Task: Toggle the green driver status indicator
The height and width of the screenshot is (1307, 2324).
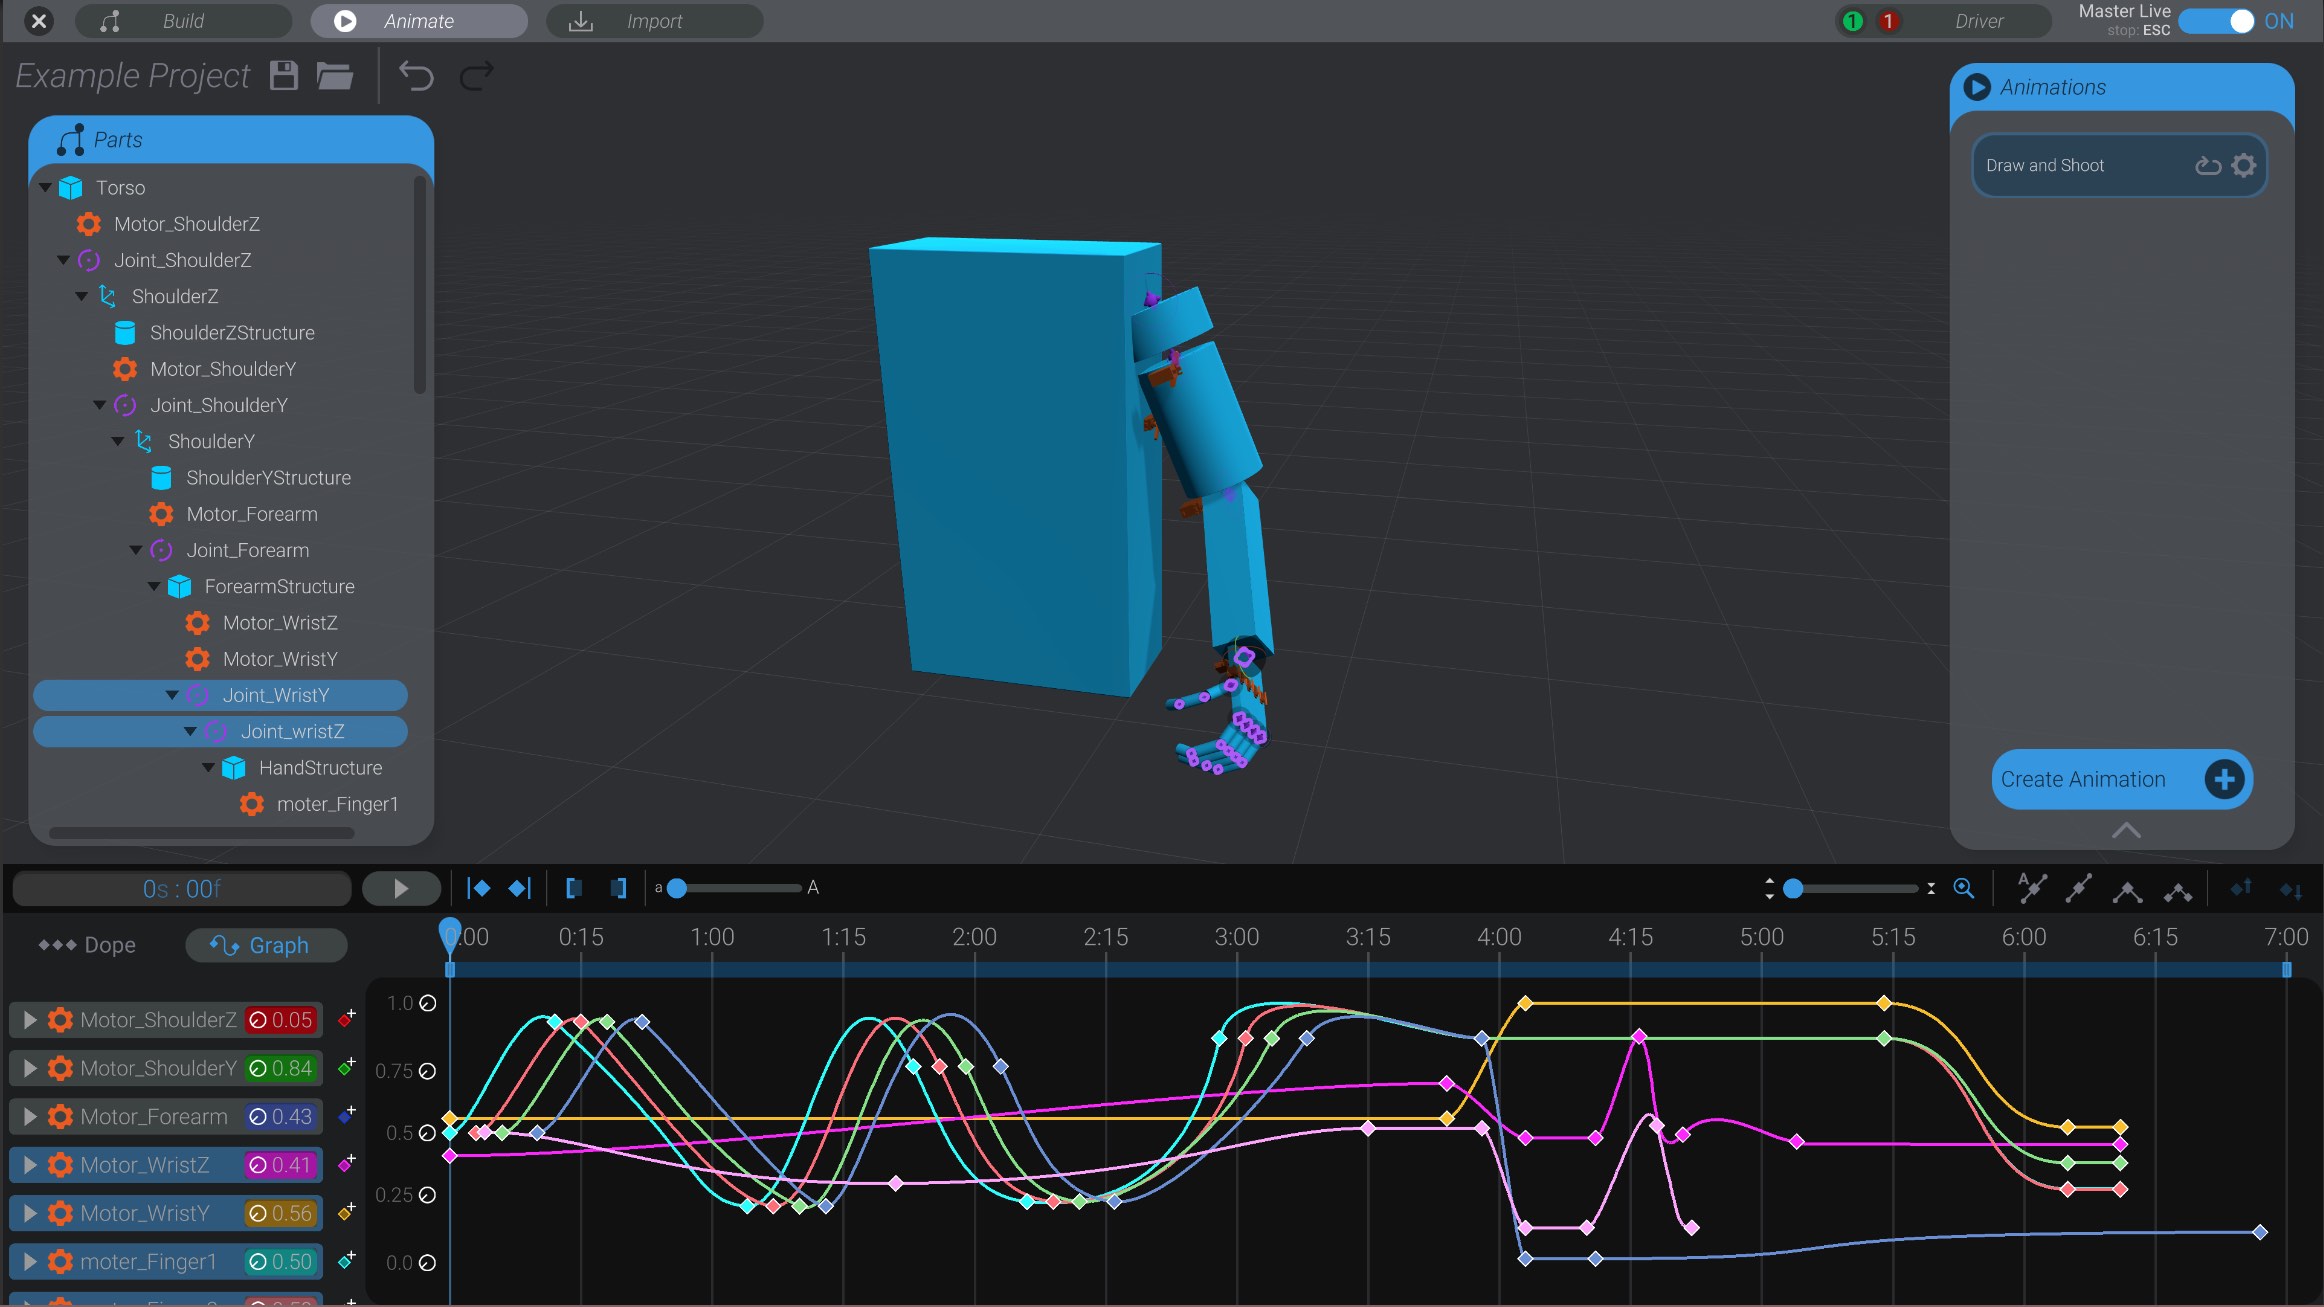Action: 1850,20
